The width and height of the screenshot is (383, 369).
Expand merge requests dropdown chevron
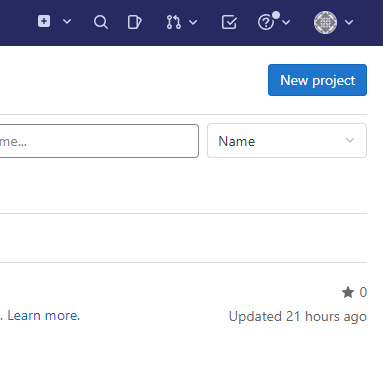pos(193,22)
